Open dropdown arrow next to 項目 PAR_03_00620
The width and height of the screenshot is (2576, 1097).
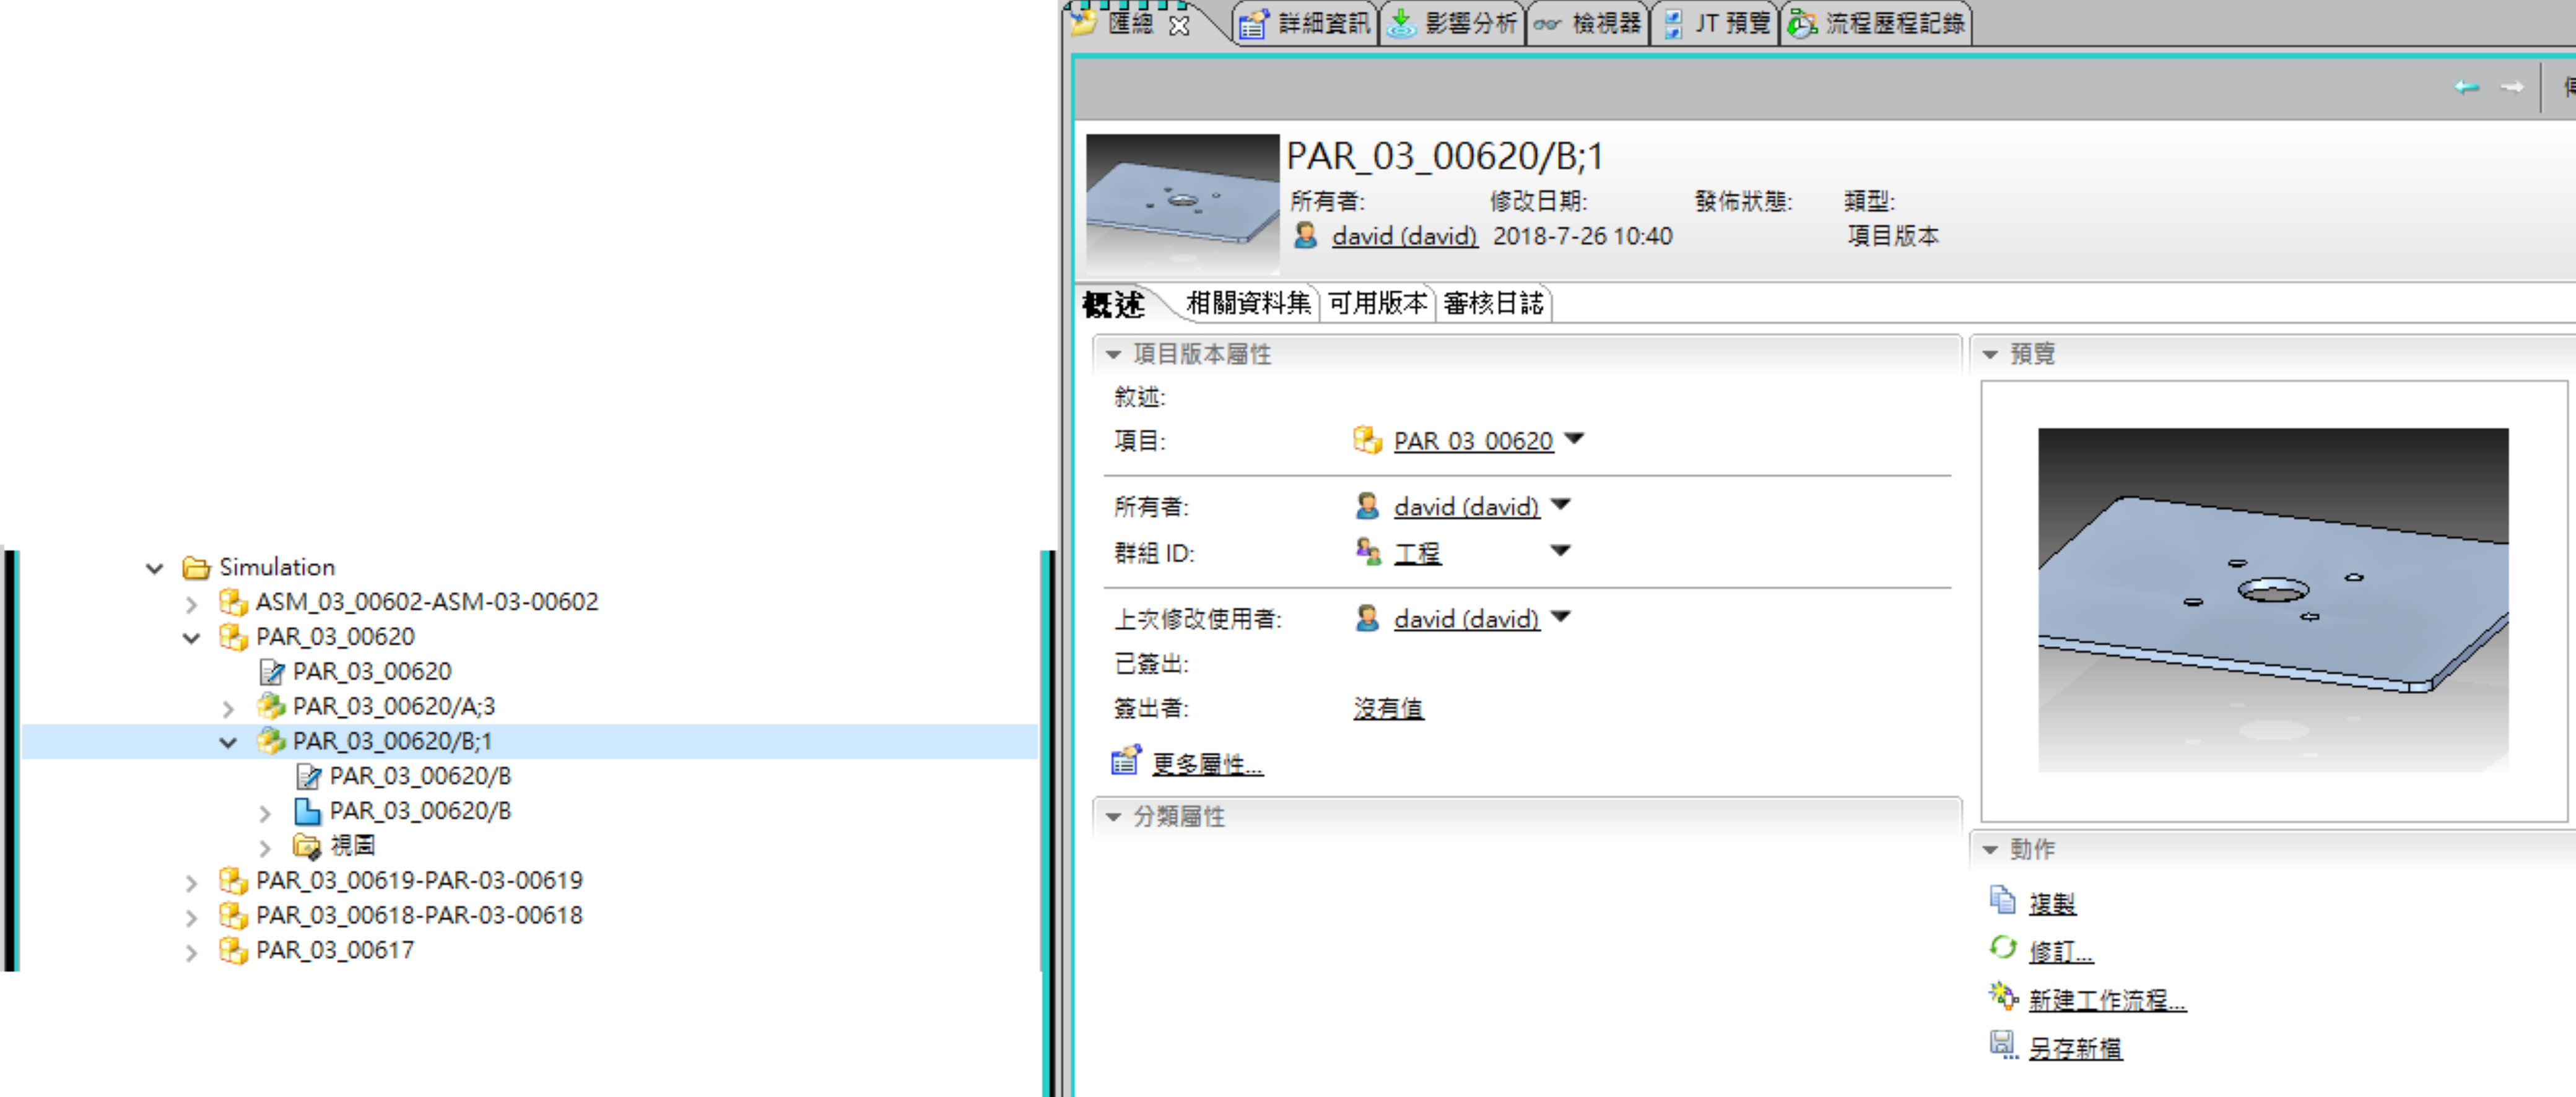[1574, 438]
